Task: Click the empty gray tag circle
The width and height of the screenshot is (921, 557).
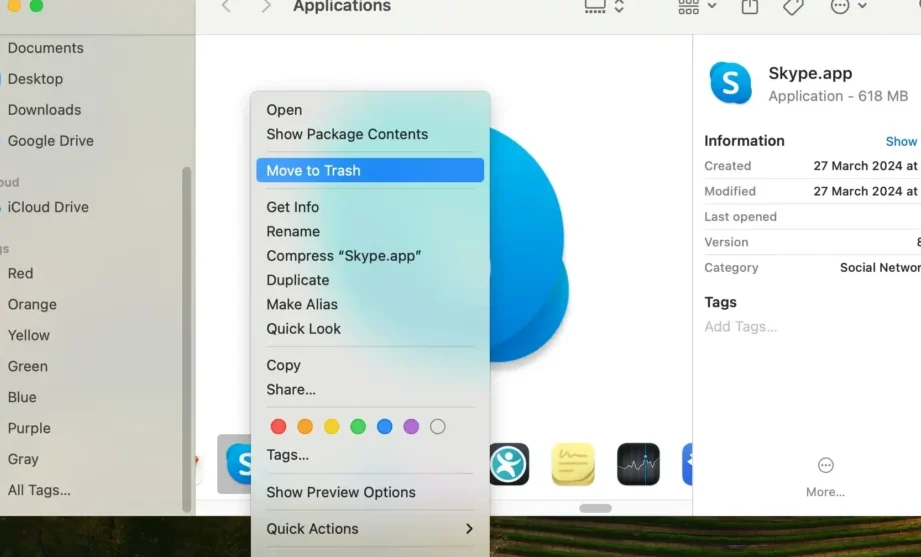Action: click(x=438, y=427)
